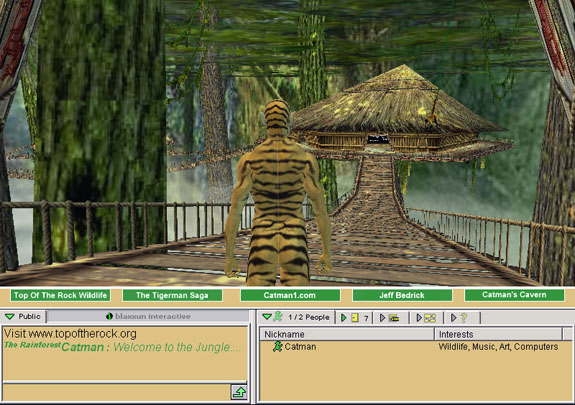Click the blaxxun interactive logo bar
Viewport: 575px width, 405px height.
(x=148, y=316)
